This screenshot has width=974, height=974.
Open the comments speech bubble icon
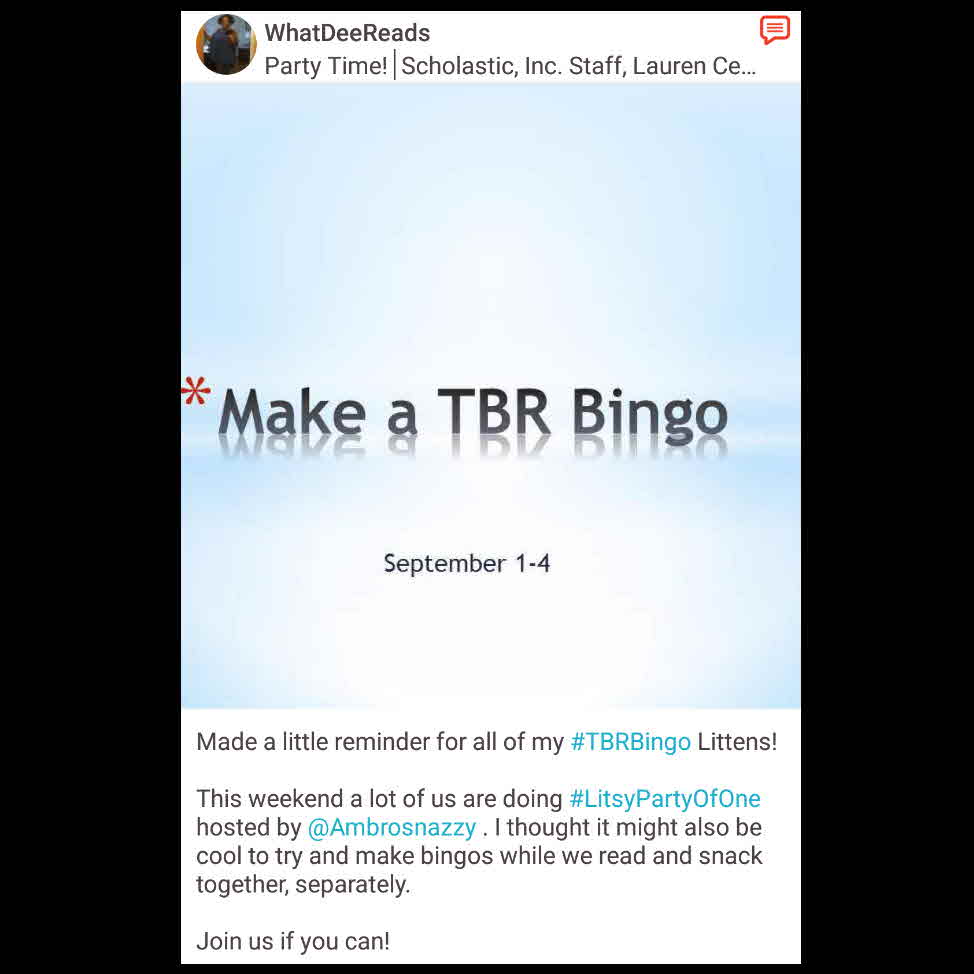coord(775,30)
